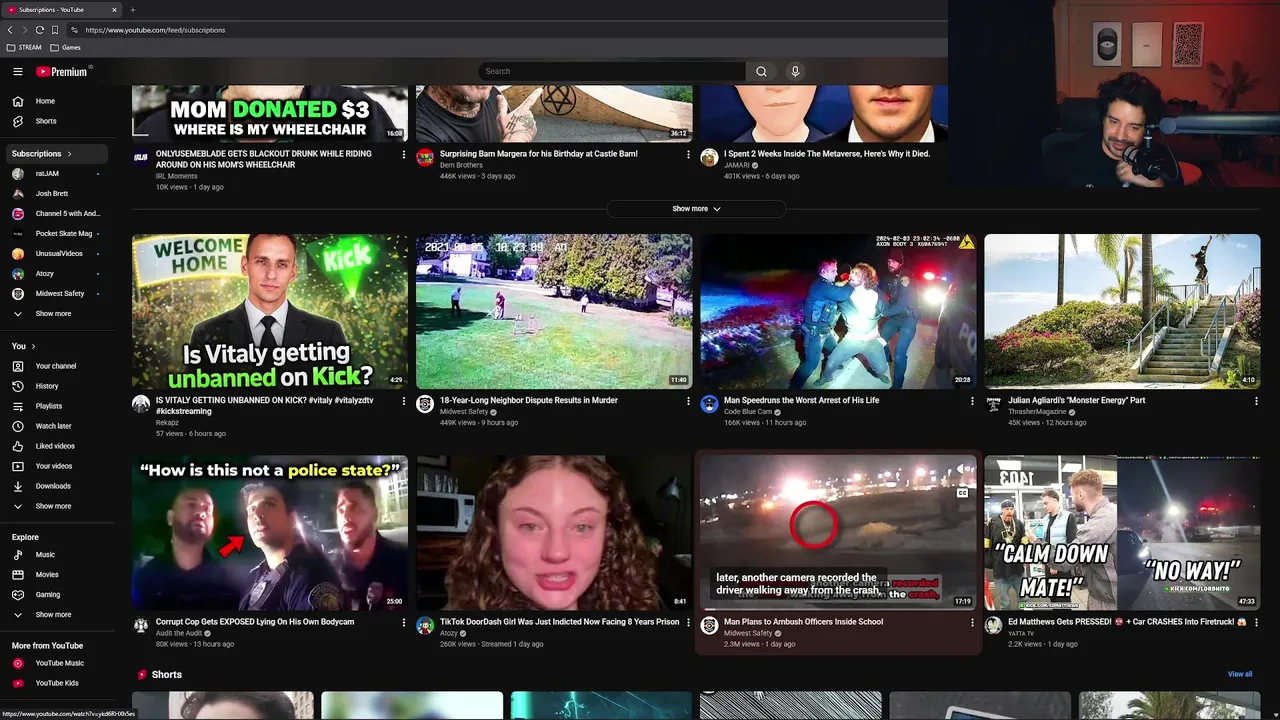Screen dimensions: 1280x720
Task: Click the browser address bar URL
Action: (155, 30)
